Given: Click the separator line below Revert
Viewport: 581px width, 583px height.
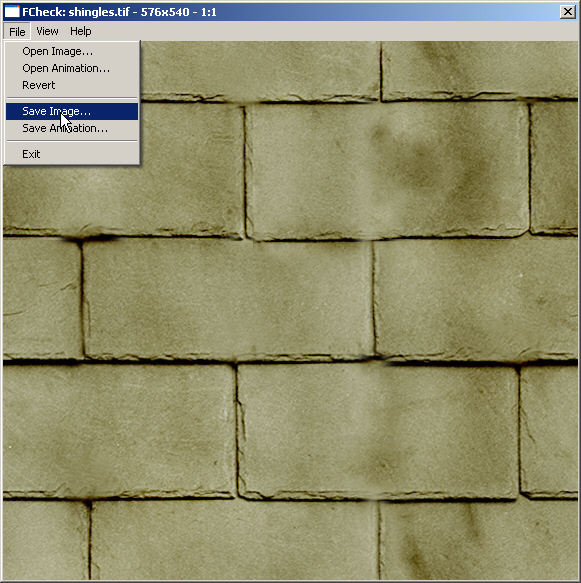Looking at the screenshot, I should pyautogui.click(x=72, y=98).
